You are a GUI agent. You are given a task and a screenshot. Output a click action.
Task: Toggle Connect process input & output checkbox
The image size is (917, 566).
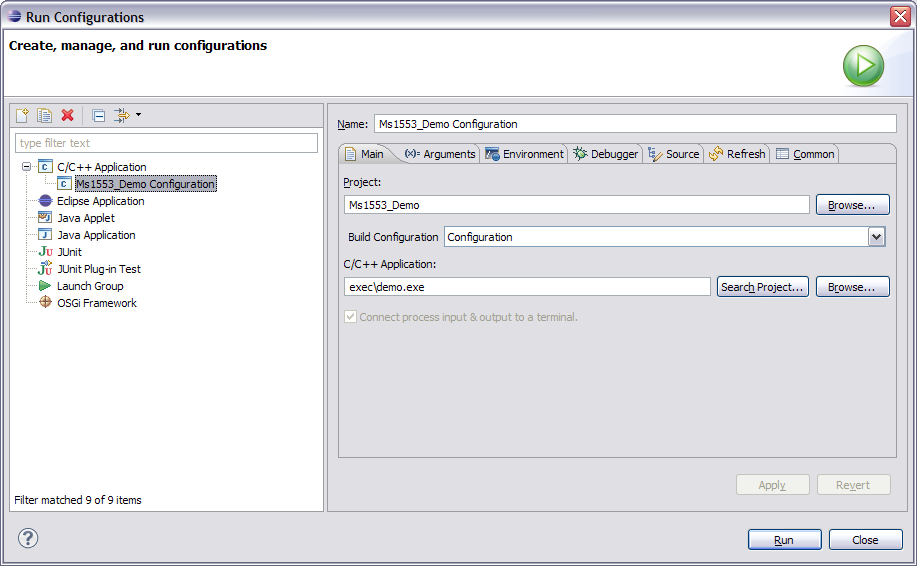click(350, 316)
